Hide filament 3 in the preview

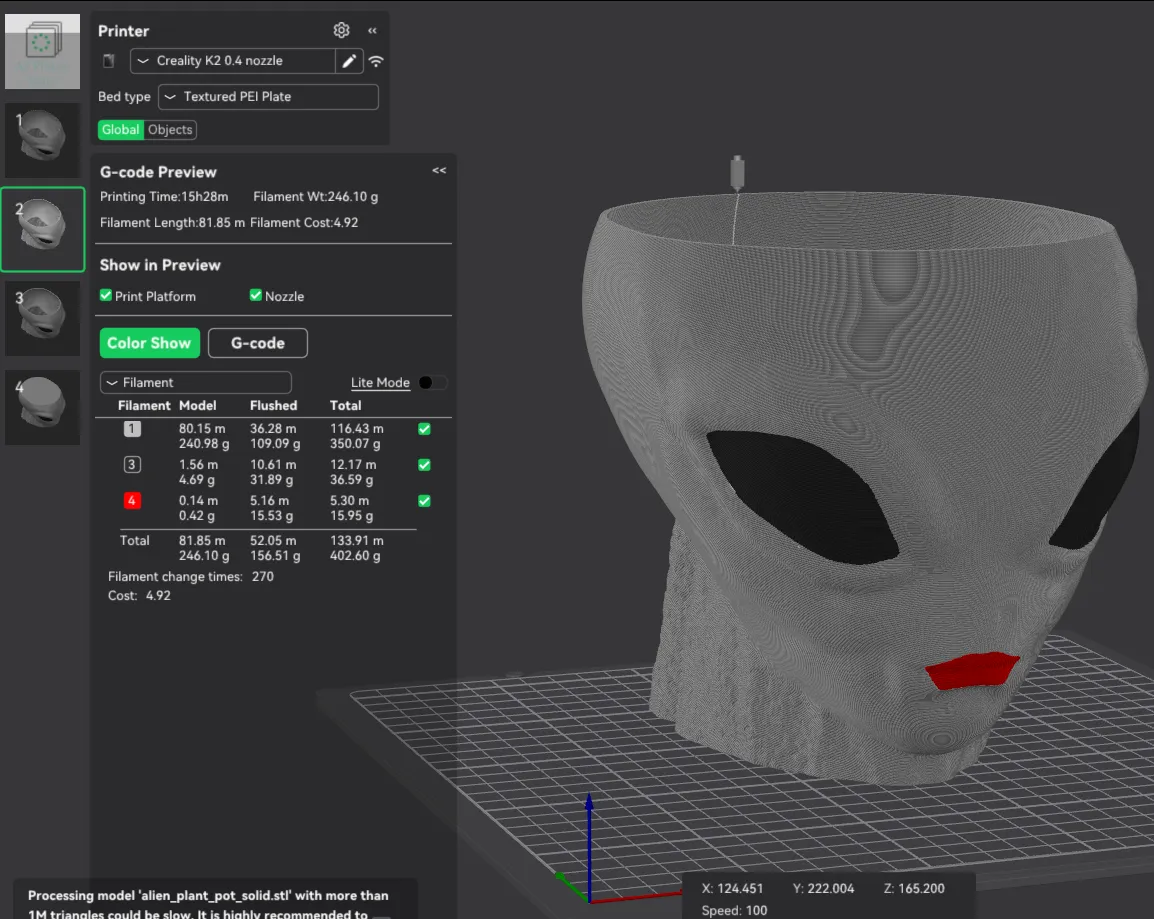click(x=425, y=465)
